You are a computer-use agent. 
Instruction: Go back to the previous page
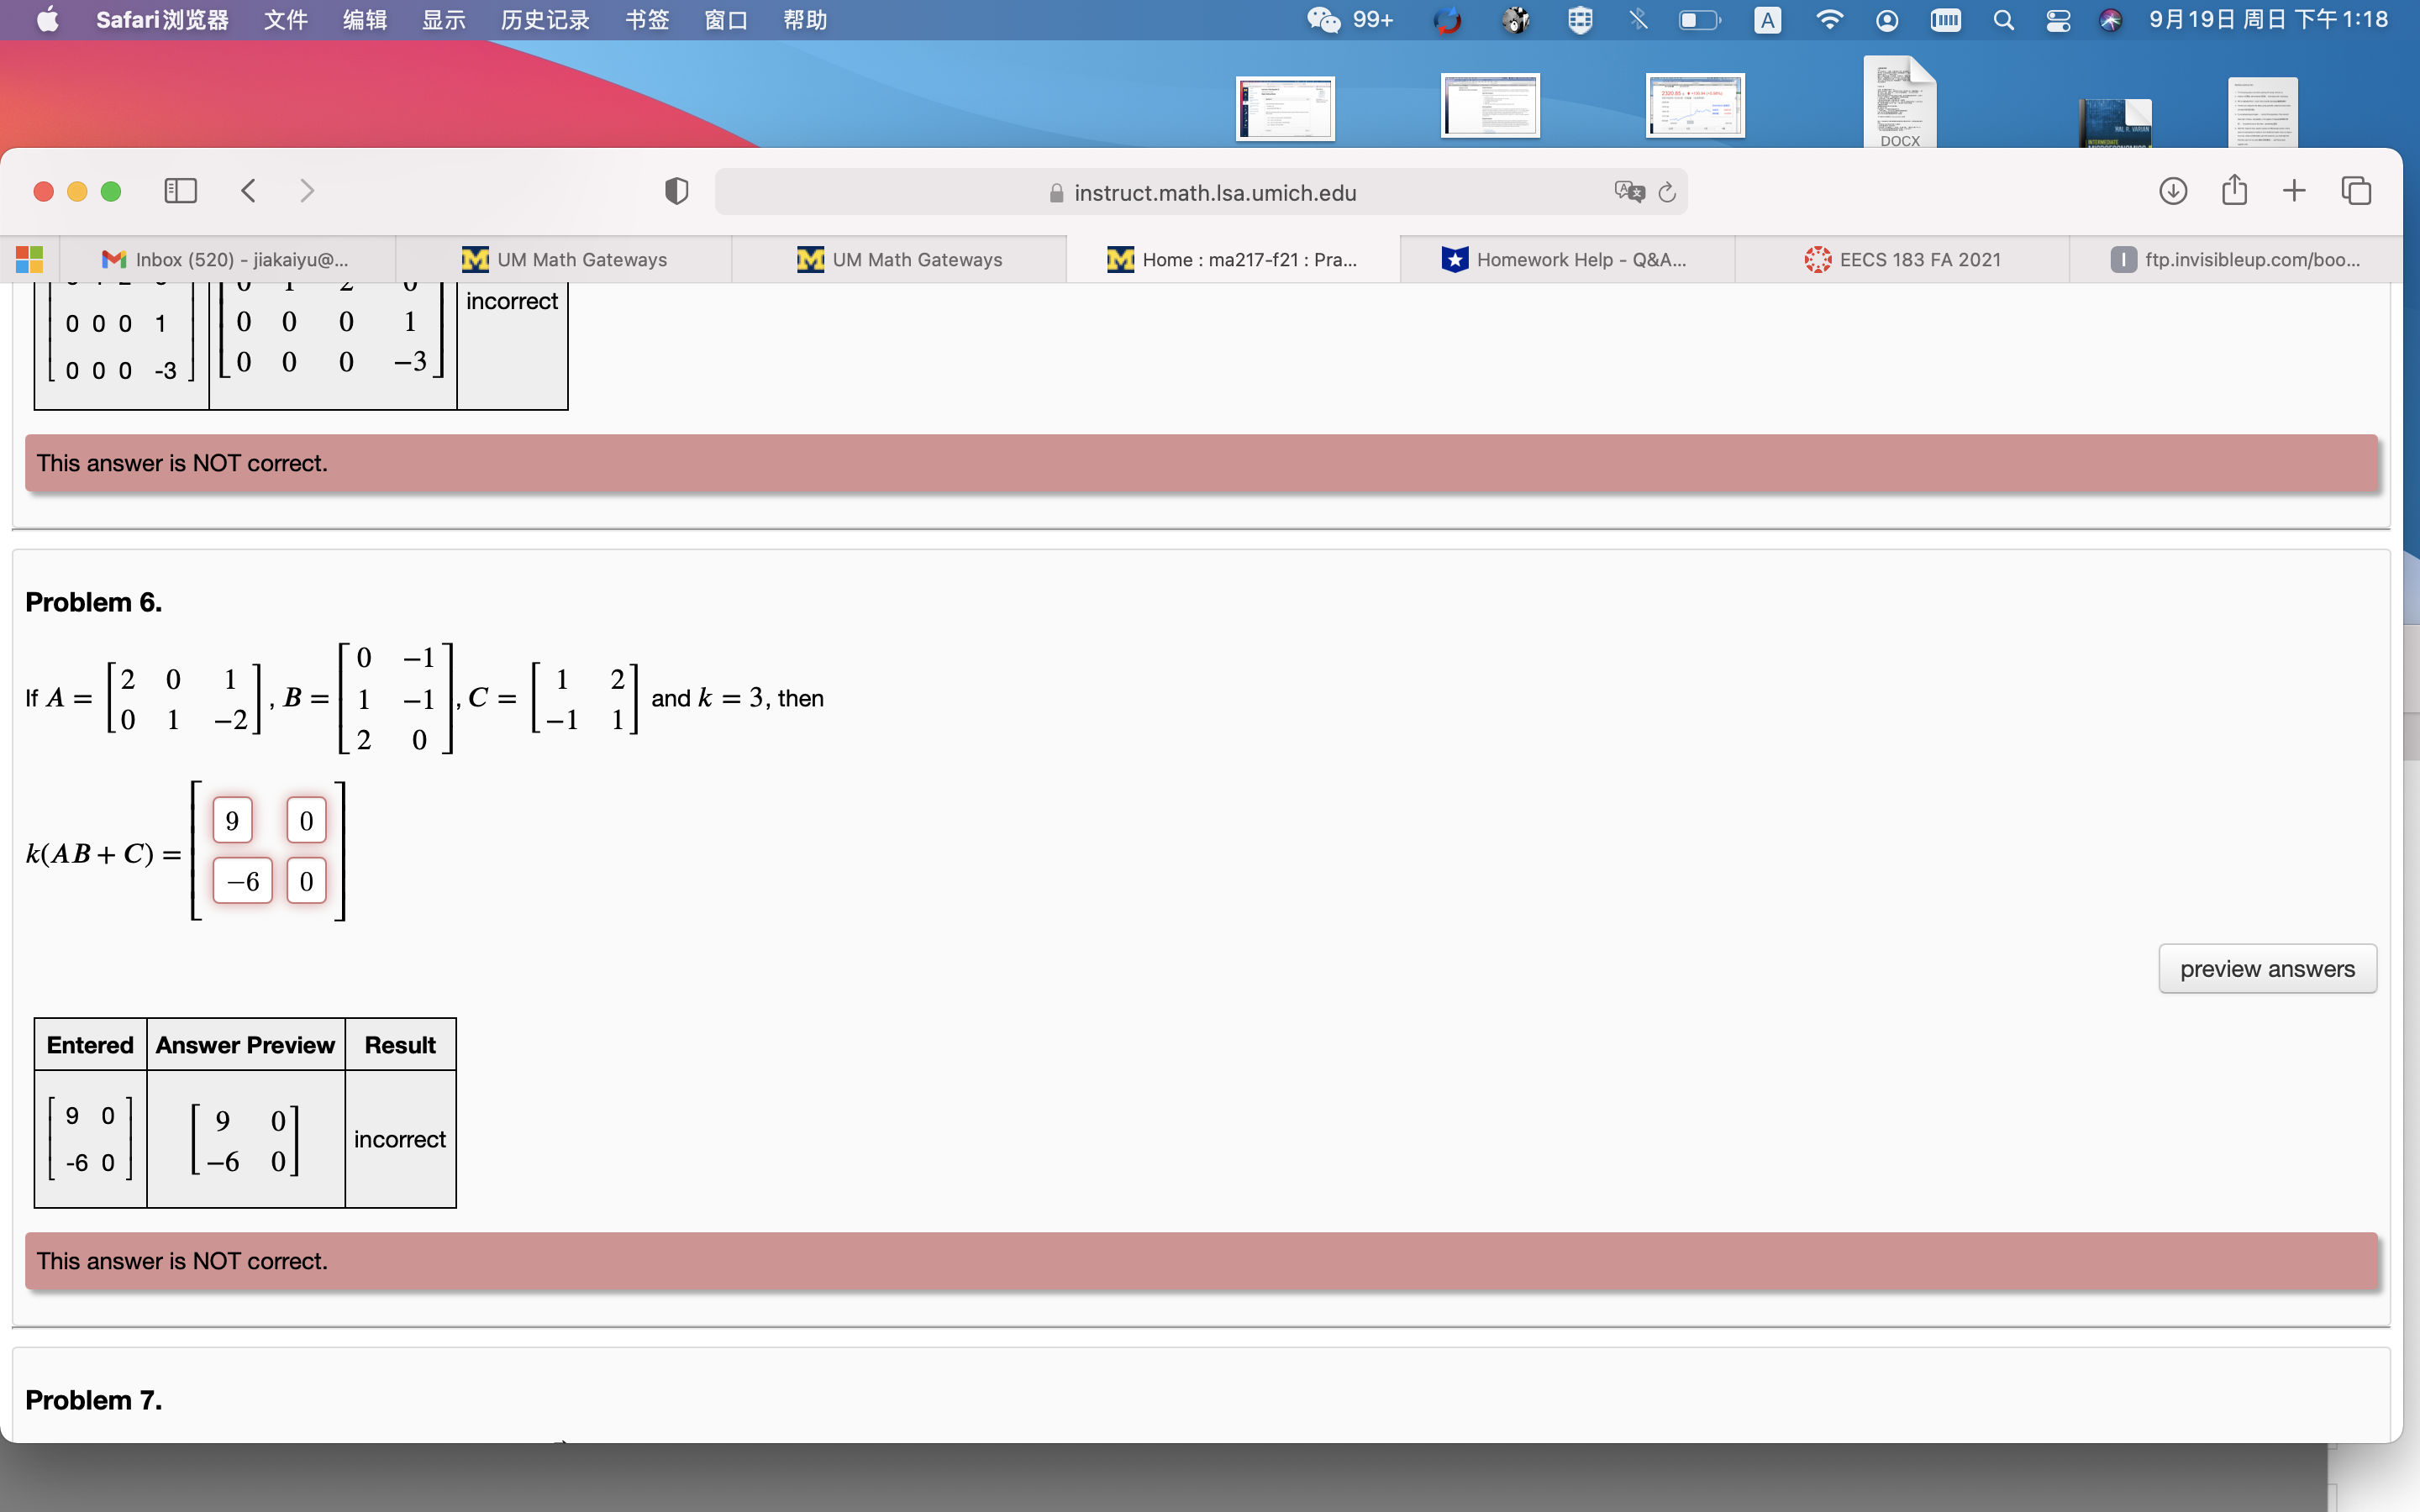click(x=249, y=191)
